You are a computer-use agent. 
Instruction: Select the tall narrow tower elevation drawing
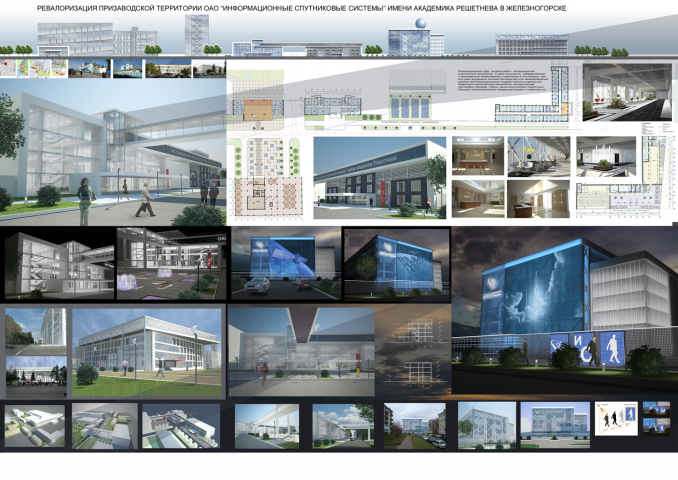click(197, 35)
